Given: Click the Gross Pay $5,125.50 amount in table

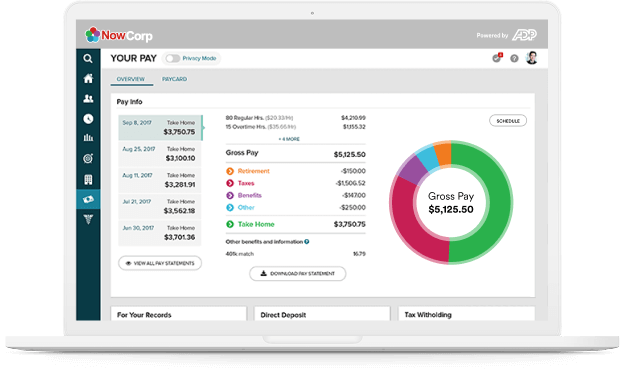Looking at the screenshot, I should tap(350, 155).
